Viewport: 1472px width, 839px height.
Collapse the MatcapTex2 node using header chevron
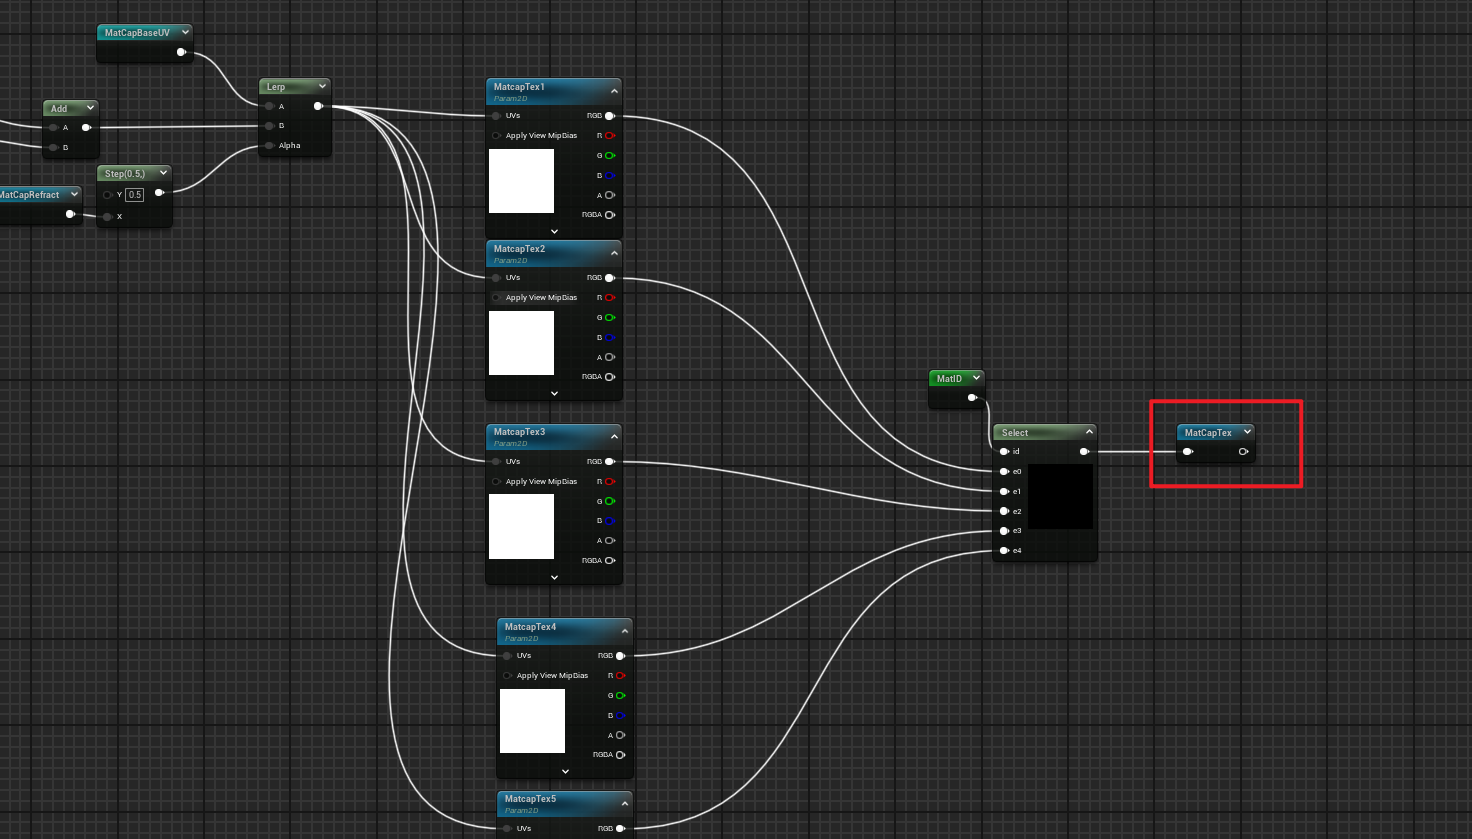[614, 253]
